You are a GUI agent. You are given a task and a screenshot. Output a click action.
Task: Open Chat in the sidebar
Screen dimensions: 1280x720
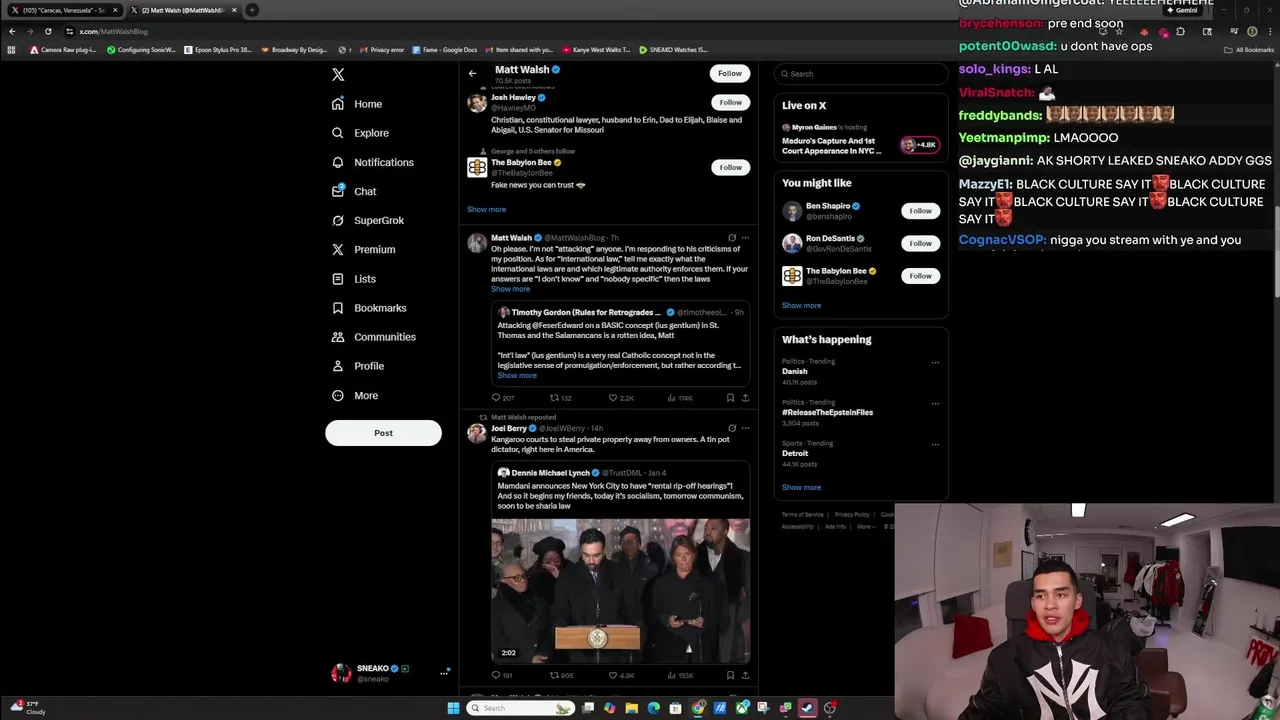click(x=354, y=191)
